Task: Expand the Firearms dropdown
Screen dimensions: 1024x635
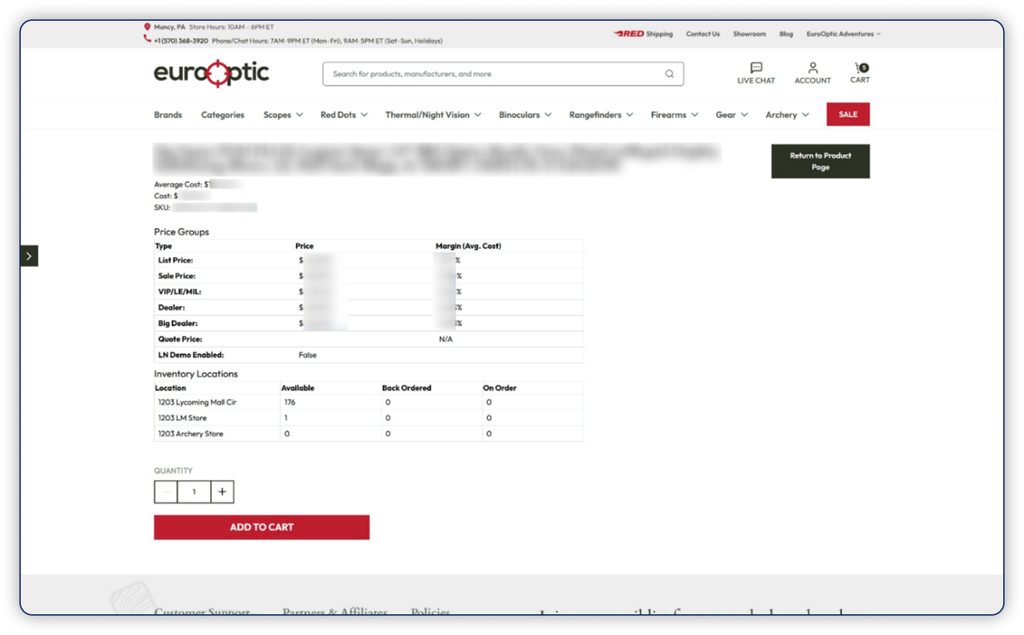Action: pos(672,114)
